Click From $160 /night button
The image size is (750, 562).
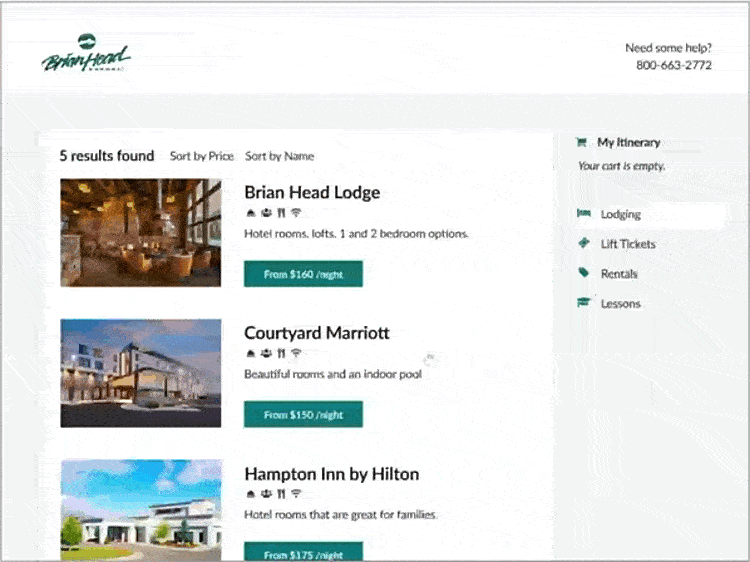coord(303,274)
